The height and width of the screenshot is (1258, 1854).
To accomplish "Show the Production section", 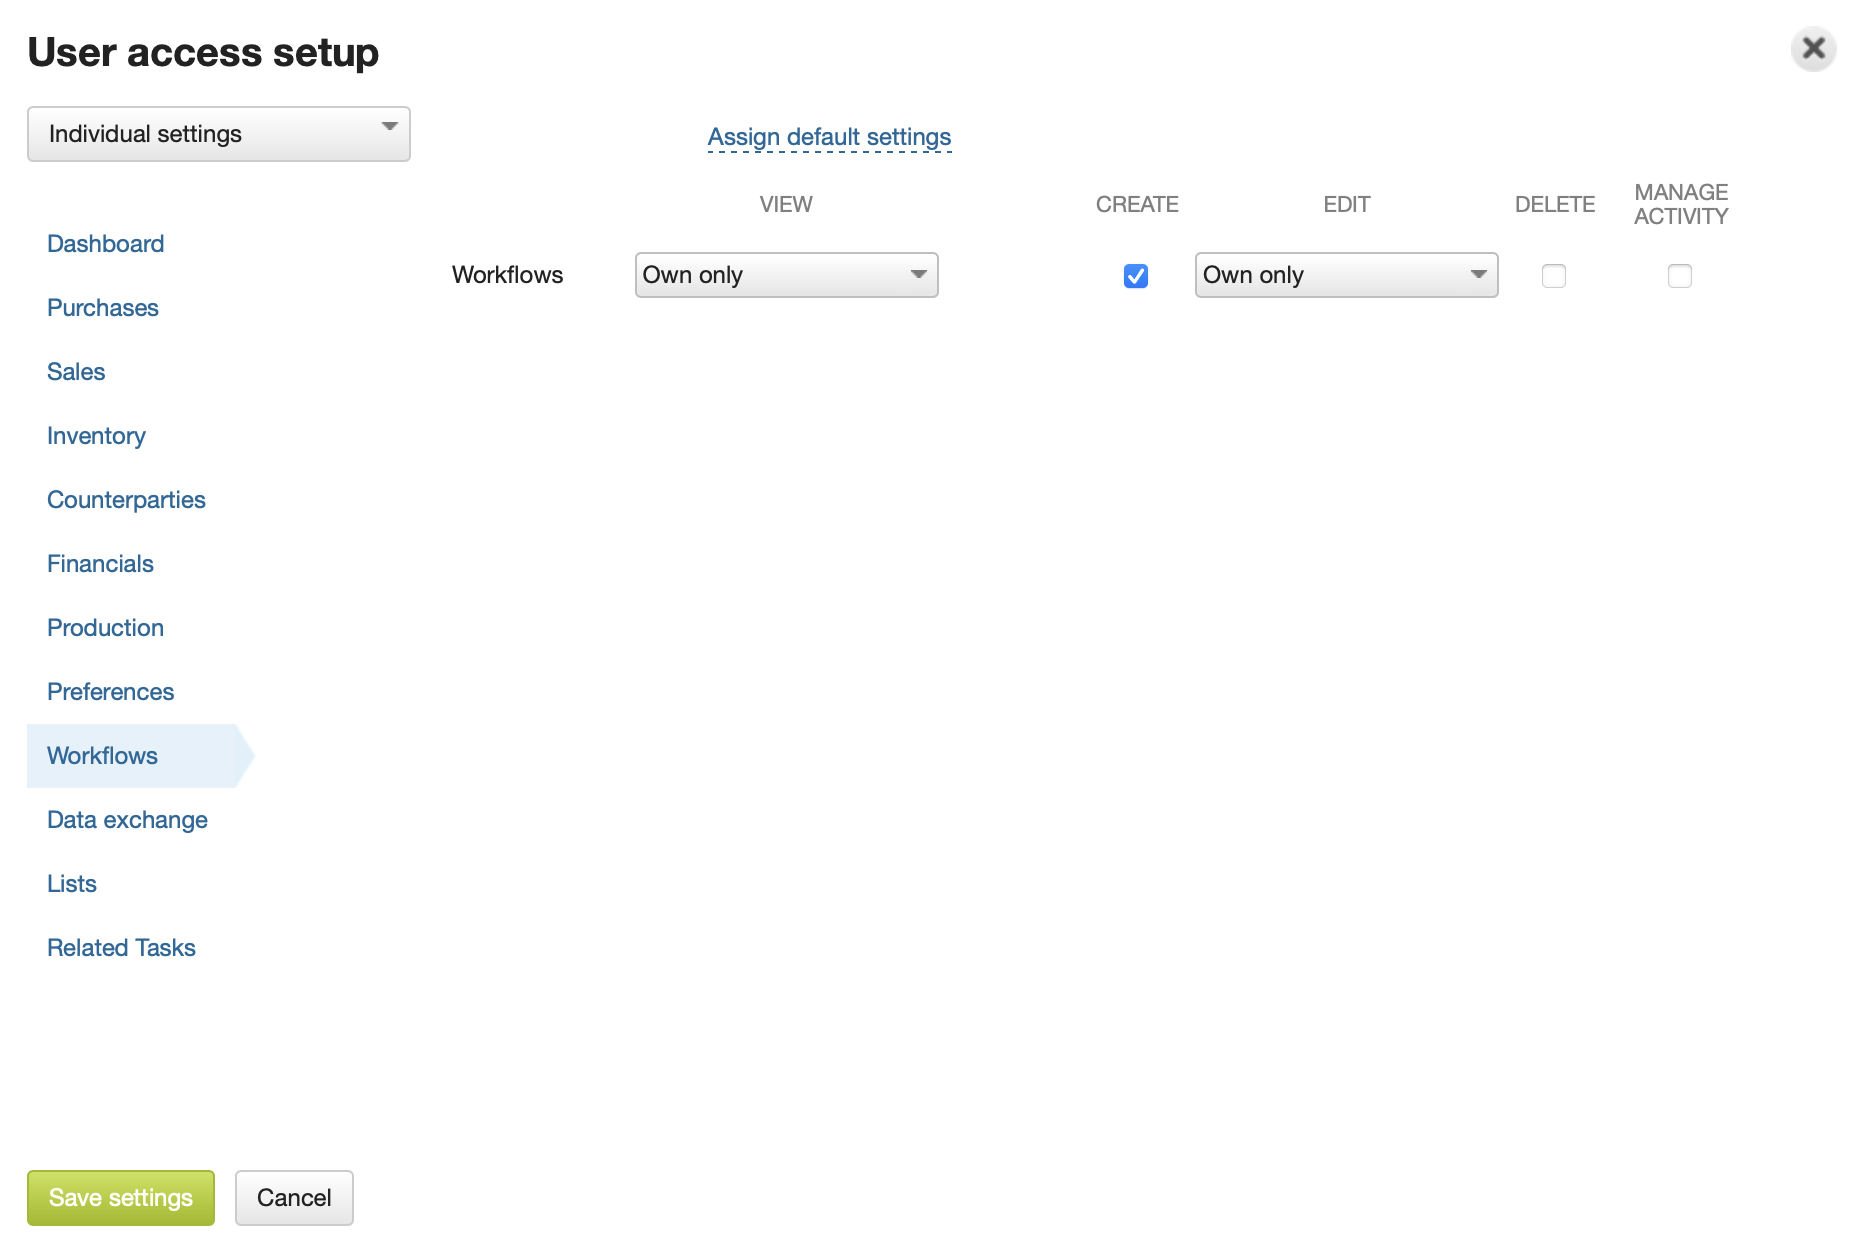I will point(105,628).
